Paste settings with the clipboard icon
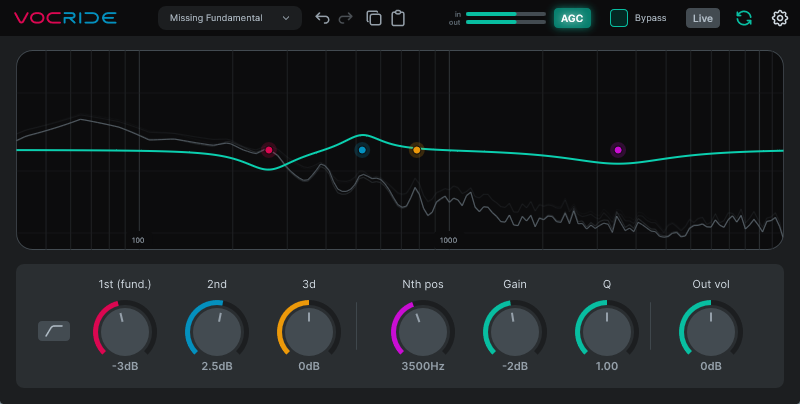The image size is (800, 404). click(x=398, y=18)
